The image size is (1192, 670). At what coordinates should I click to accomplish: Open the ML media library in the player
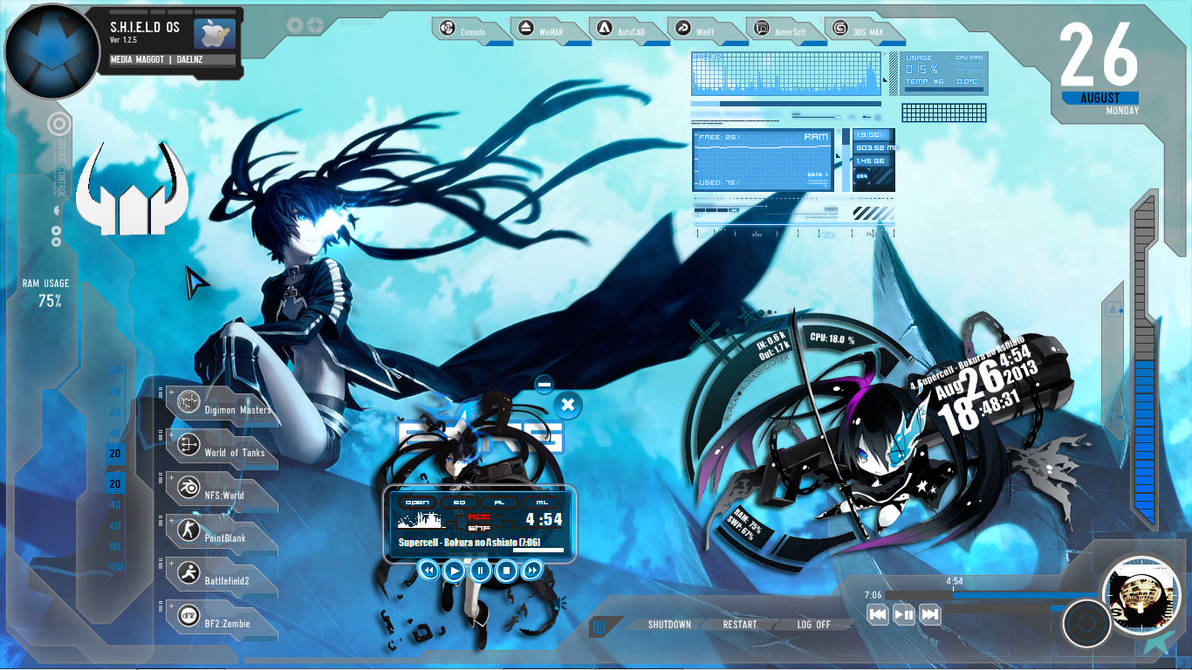[542, 502]
